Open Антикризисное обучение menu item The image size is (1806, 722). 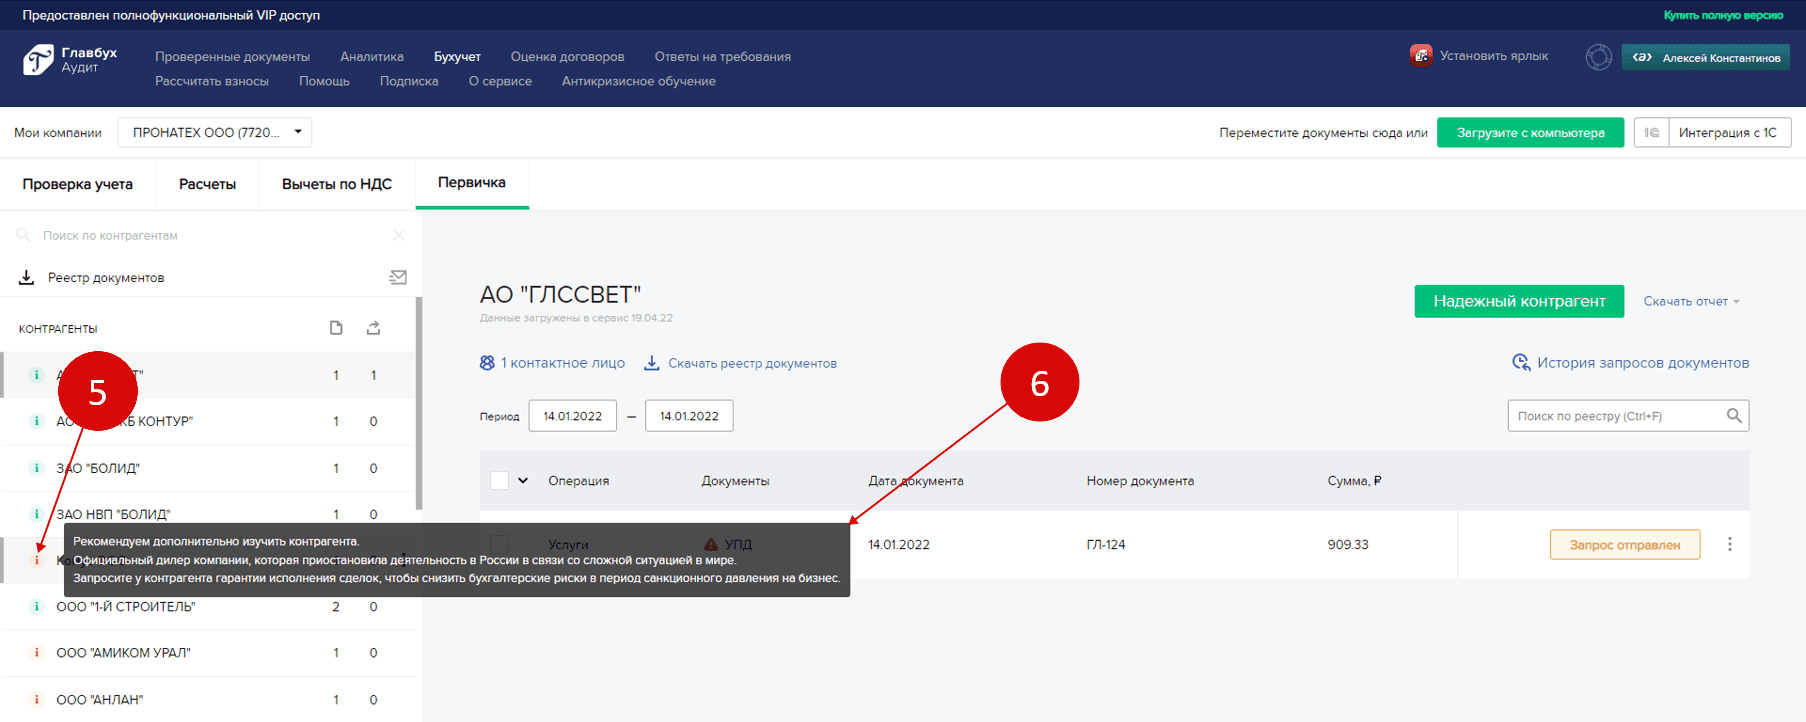pyautogui.click(x=639, y=81)
